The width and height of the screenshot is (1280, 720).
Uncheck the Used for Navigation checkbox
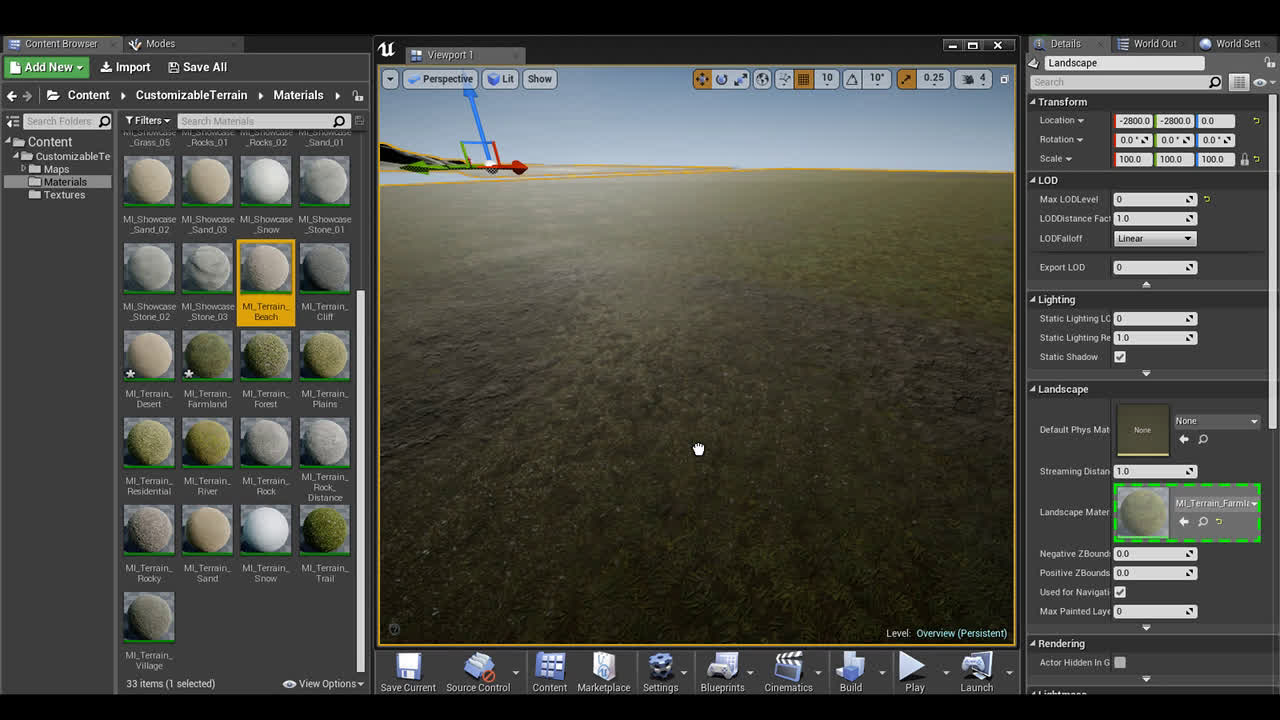(x=1120, y=592)
